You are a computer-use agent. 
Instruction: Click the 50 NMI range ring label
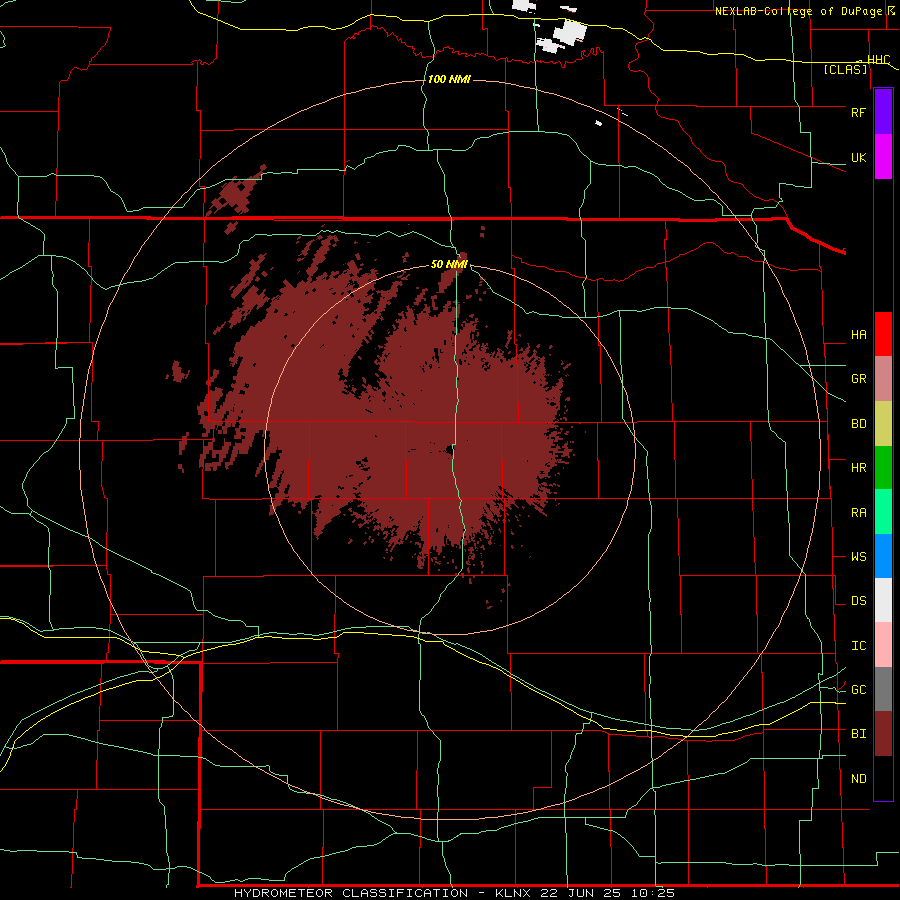(x=449, y=264)
